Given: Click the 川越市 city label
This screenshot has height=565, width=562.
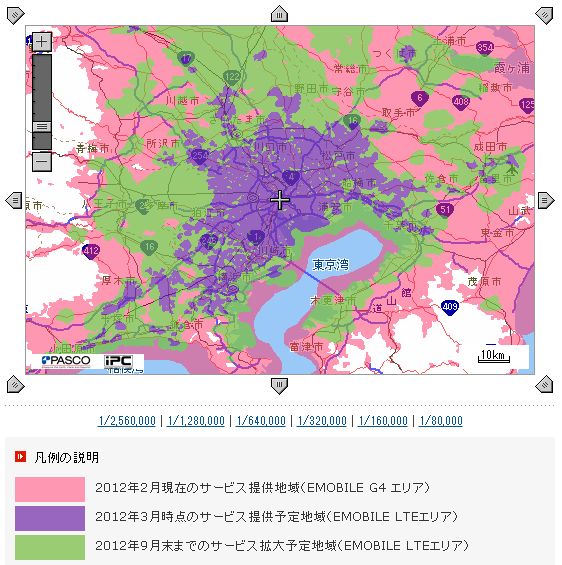Looking at the screenshot, I should [182, 101].
